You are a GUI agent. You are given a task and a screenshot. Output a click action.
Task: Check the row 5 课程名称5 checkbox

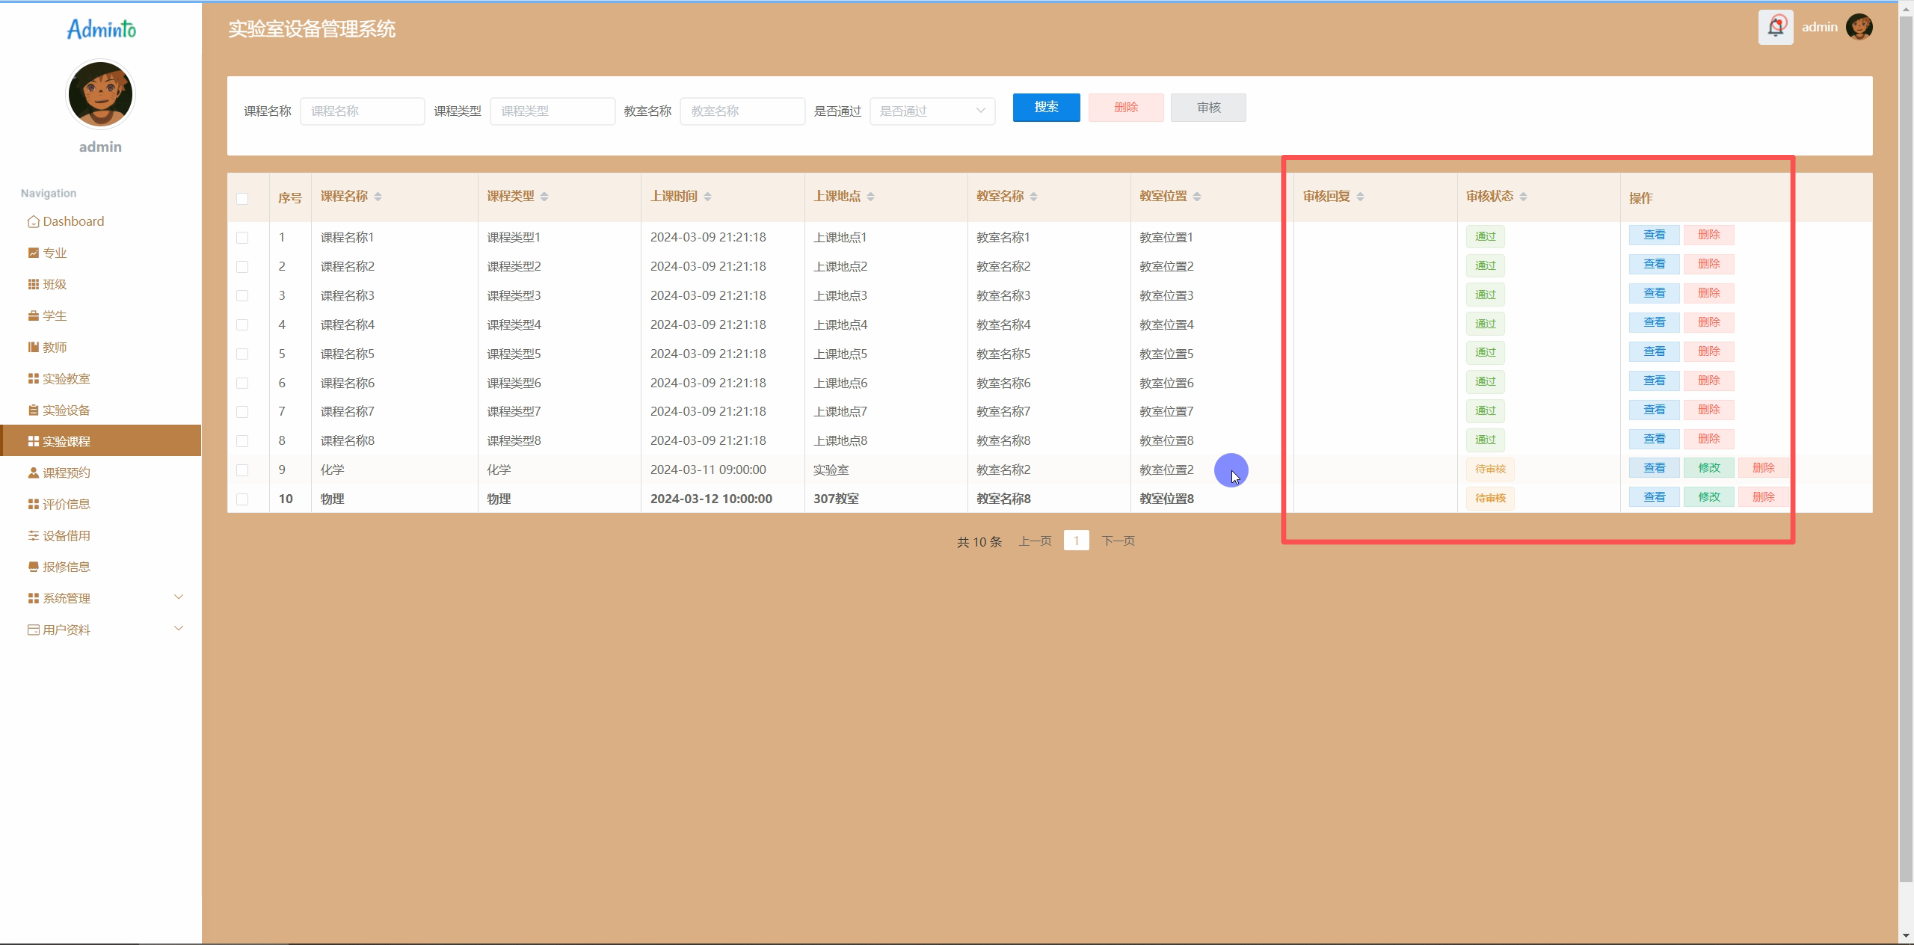click(242, 354)
